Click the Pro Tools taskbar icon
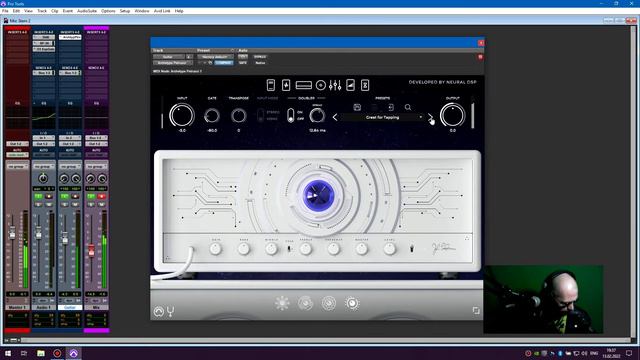640x360 pixels. click(x=73, y=353)
